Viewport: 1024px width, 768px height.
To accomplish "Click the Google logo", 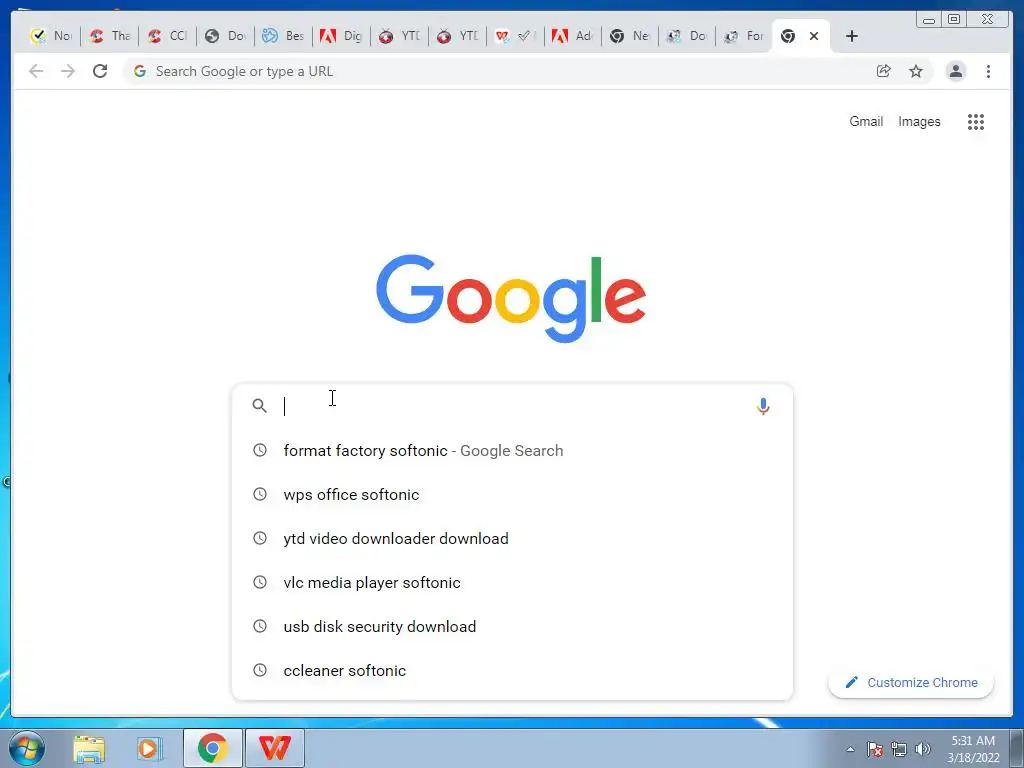I will pyautogui.click(x=511, y=298).
